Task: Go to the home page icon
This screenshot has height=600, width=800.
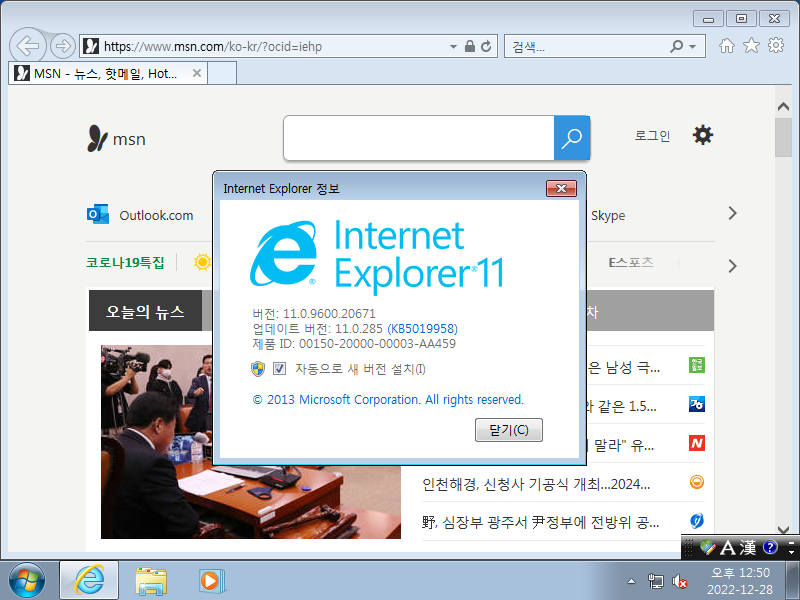Action: point(727,46)
